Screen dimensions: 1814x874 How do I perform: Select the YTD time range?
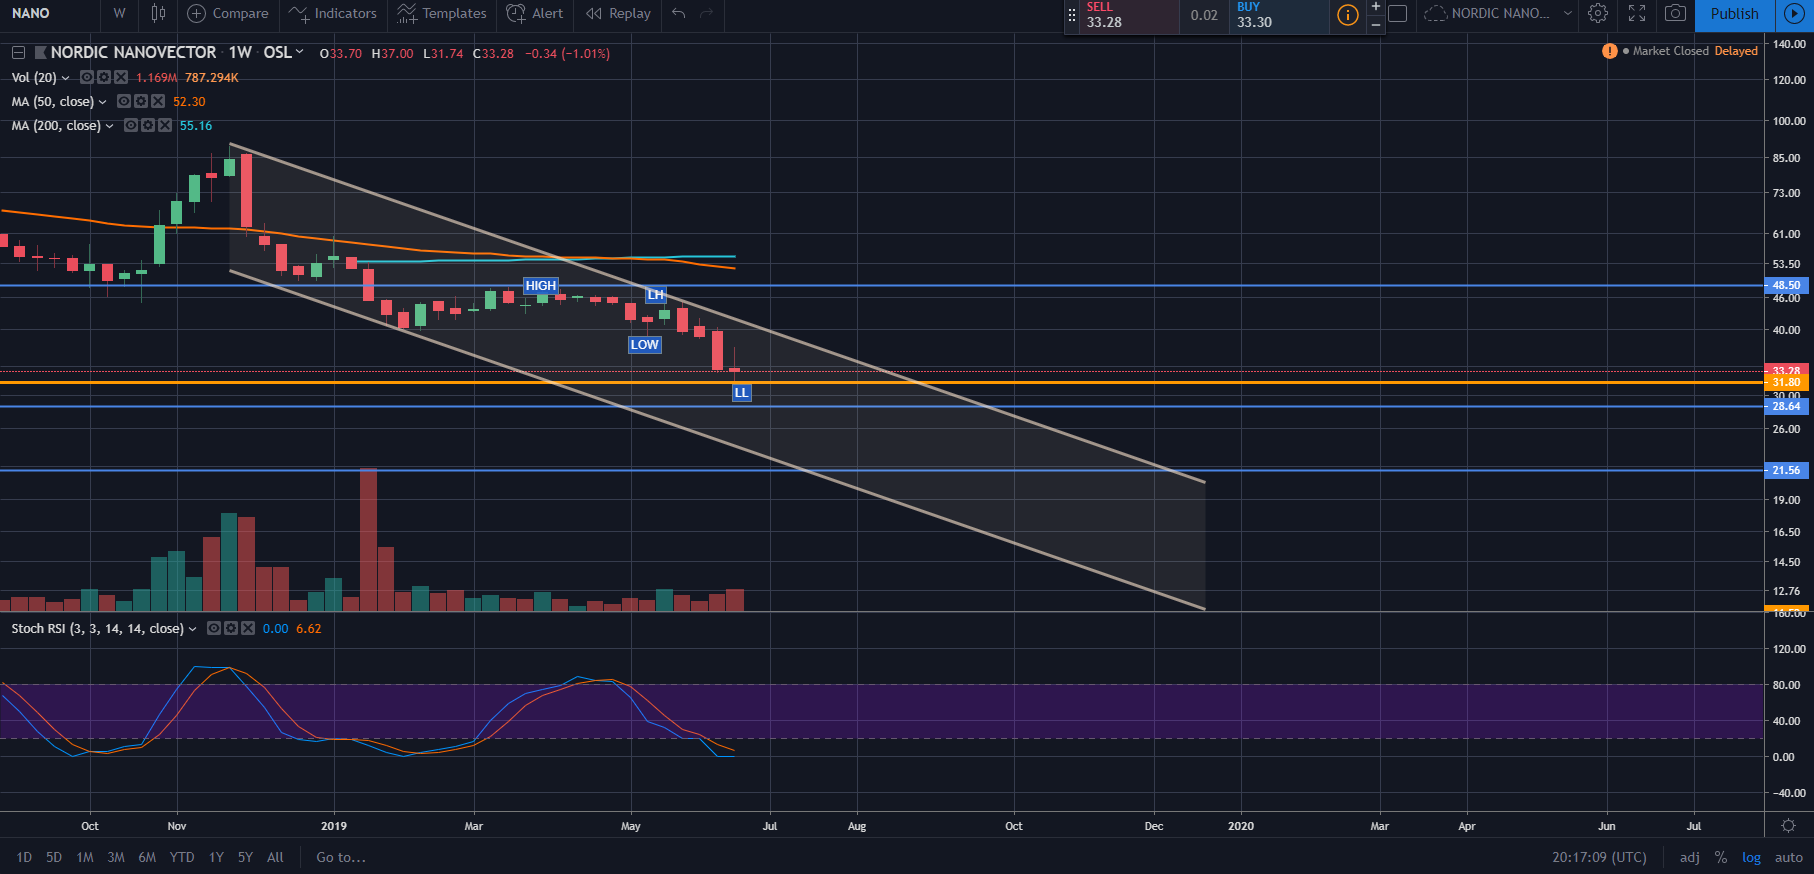182,857
